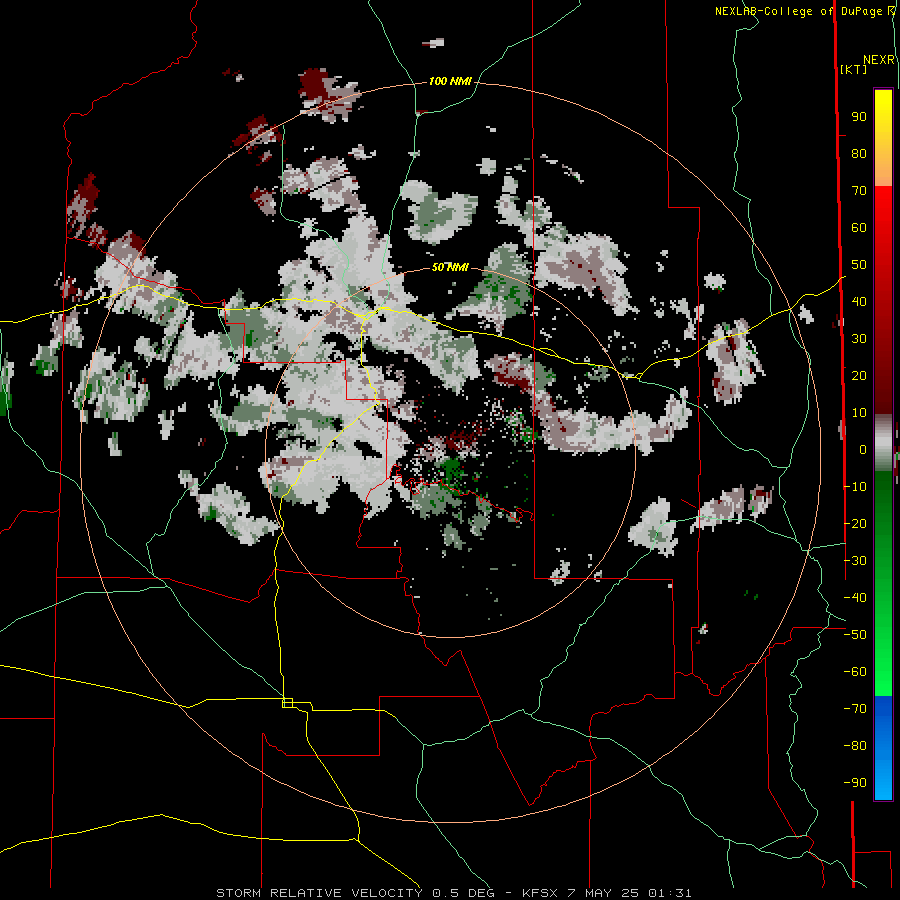Click the -40 scale value
The height and width of the screenshot is (900, 900).
tap(855, 598)
